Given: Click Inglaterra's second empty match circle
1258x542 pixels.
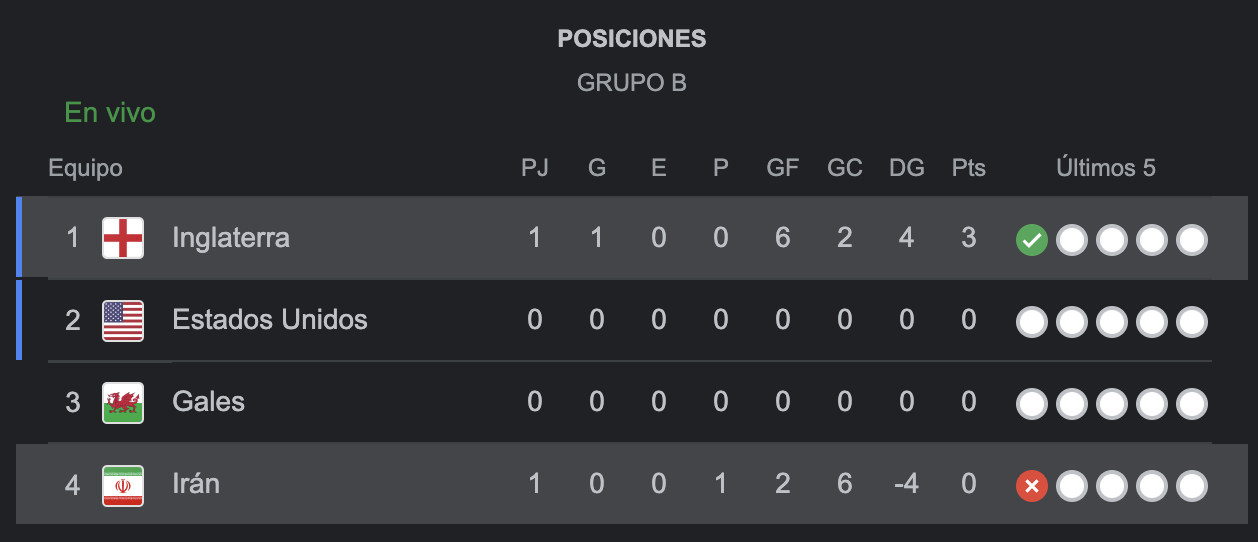Looking at the screenshot, I should click(1111, 240).
